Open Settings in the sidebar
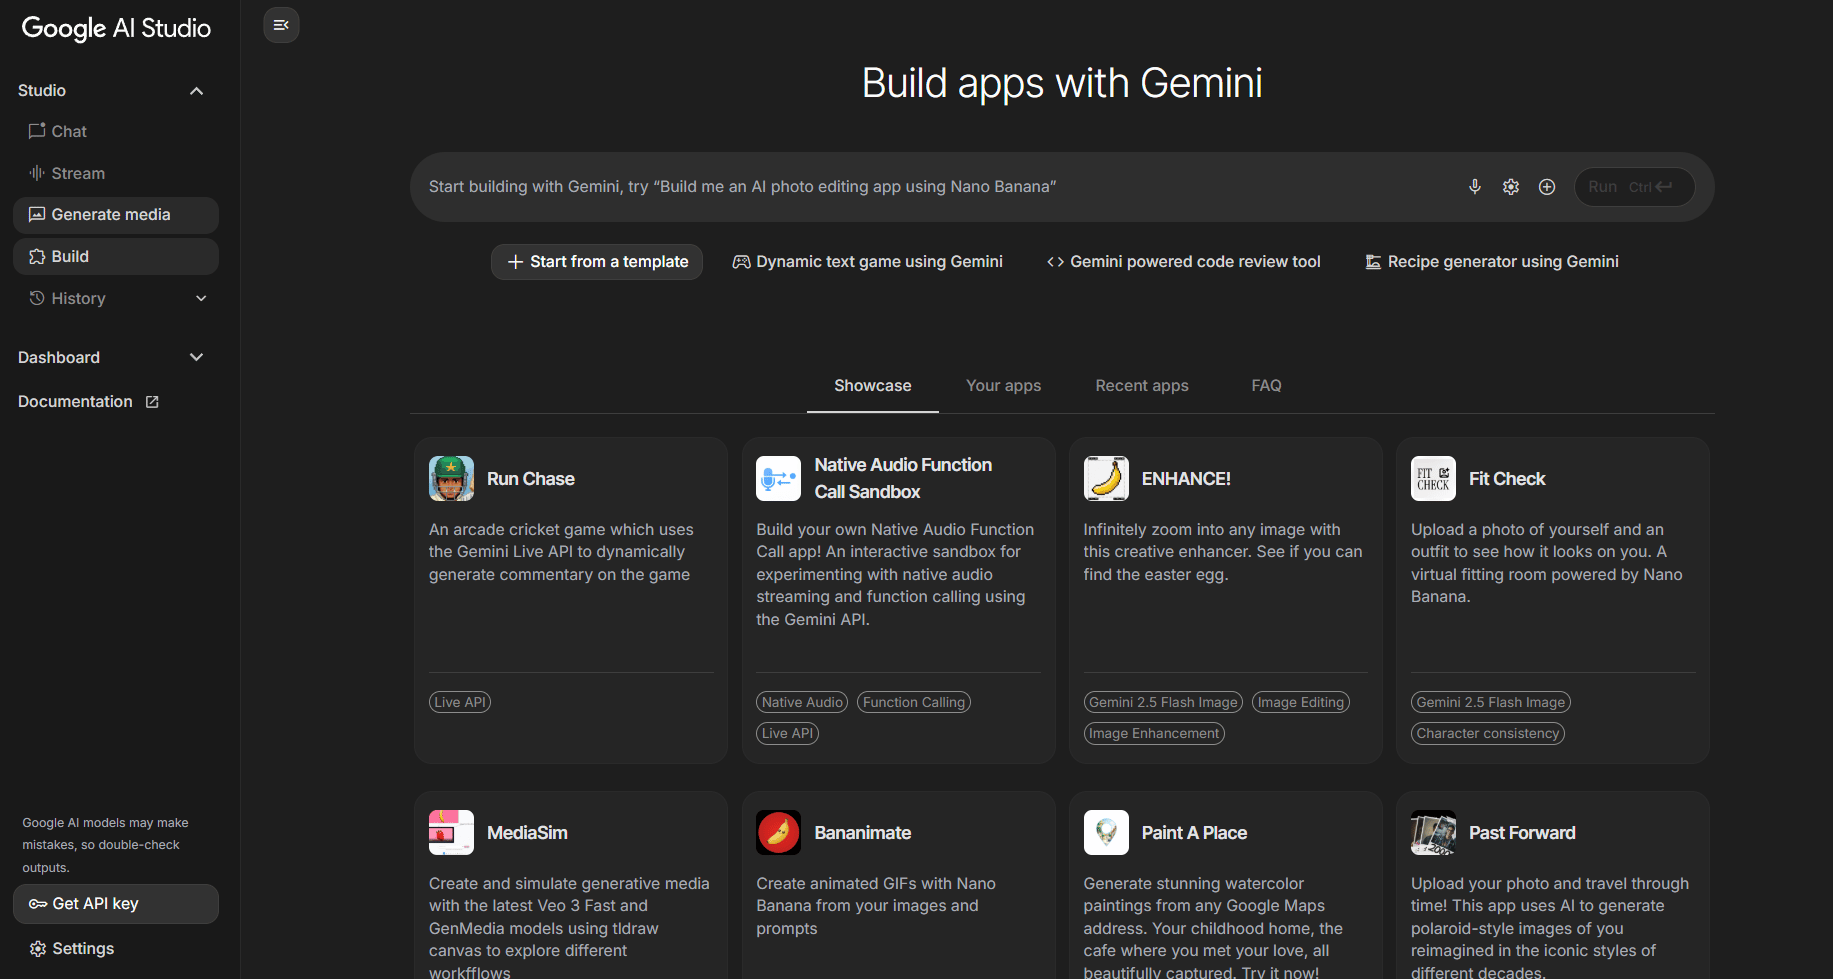1833x979 pixels. point(72,949)
